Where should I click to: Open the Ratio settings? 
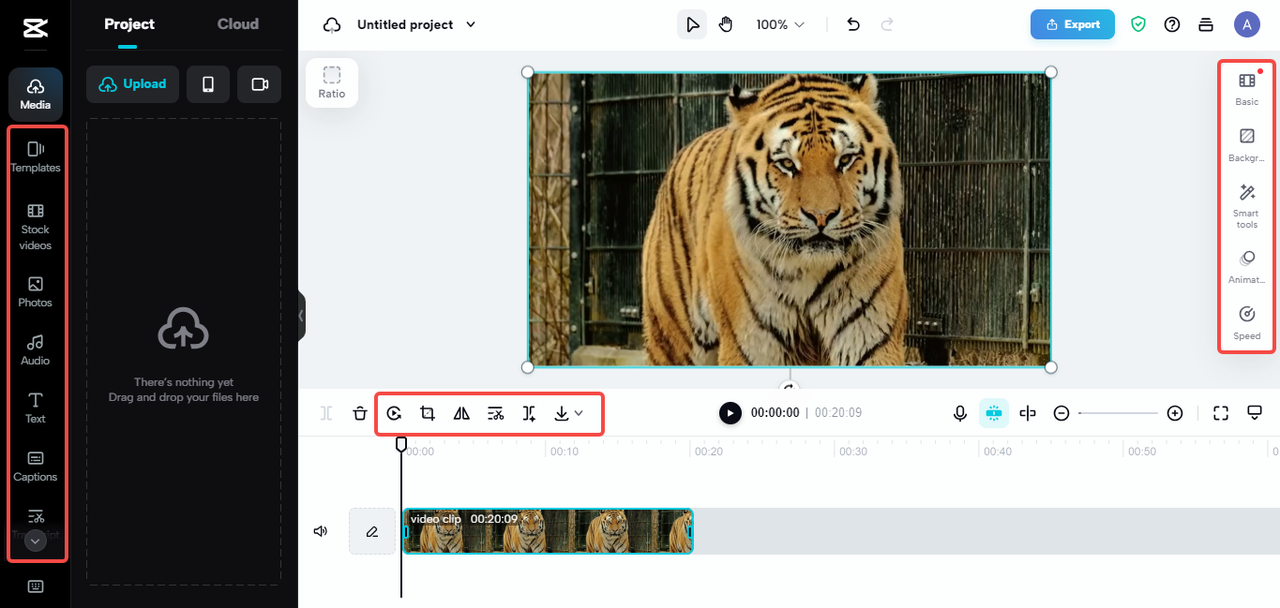coord(332,82)
